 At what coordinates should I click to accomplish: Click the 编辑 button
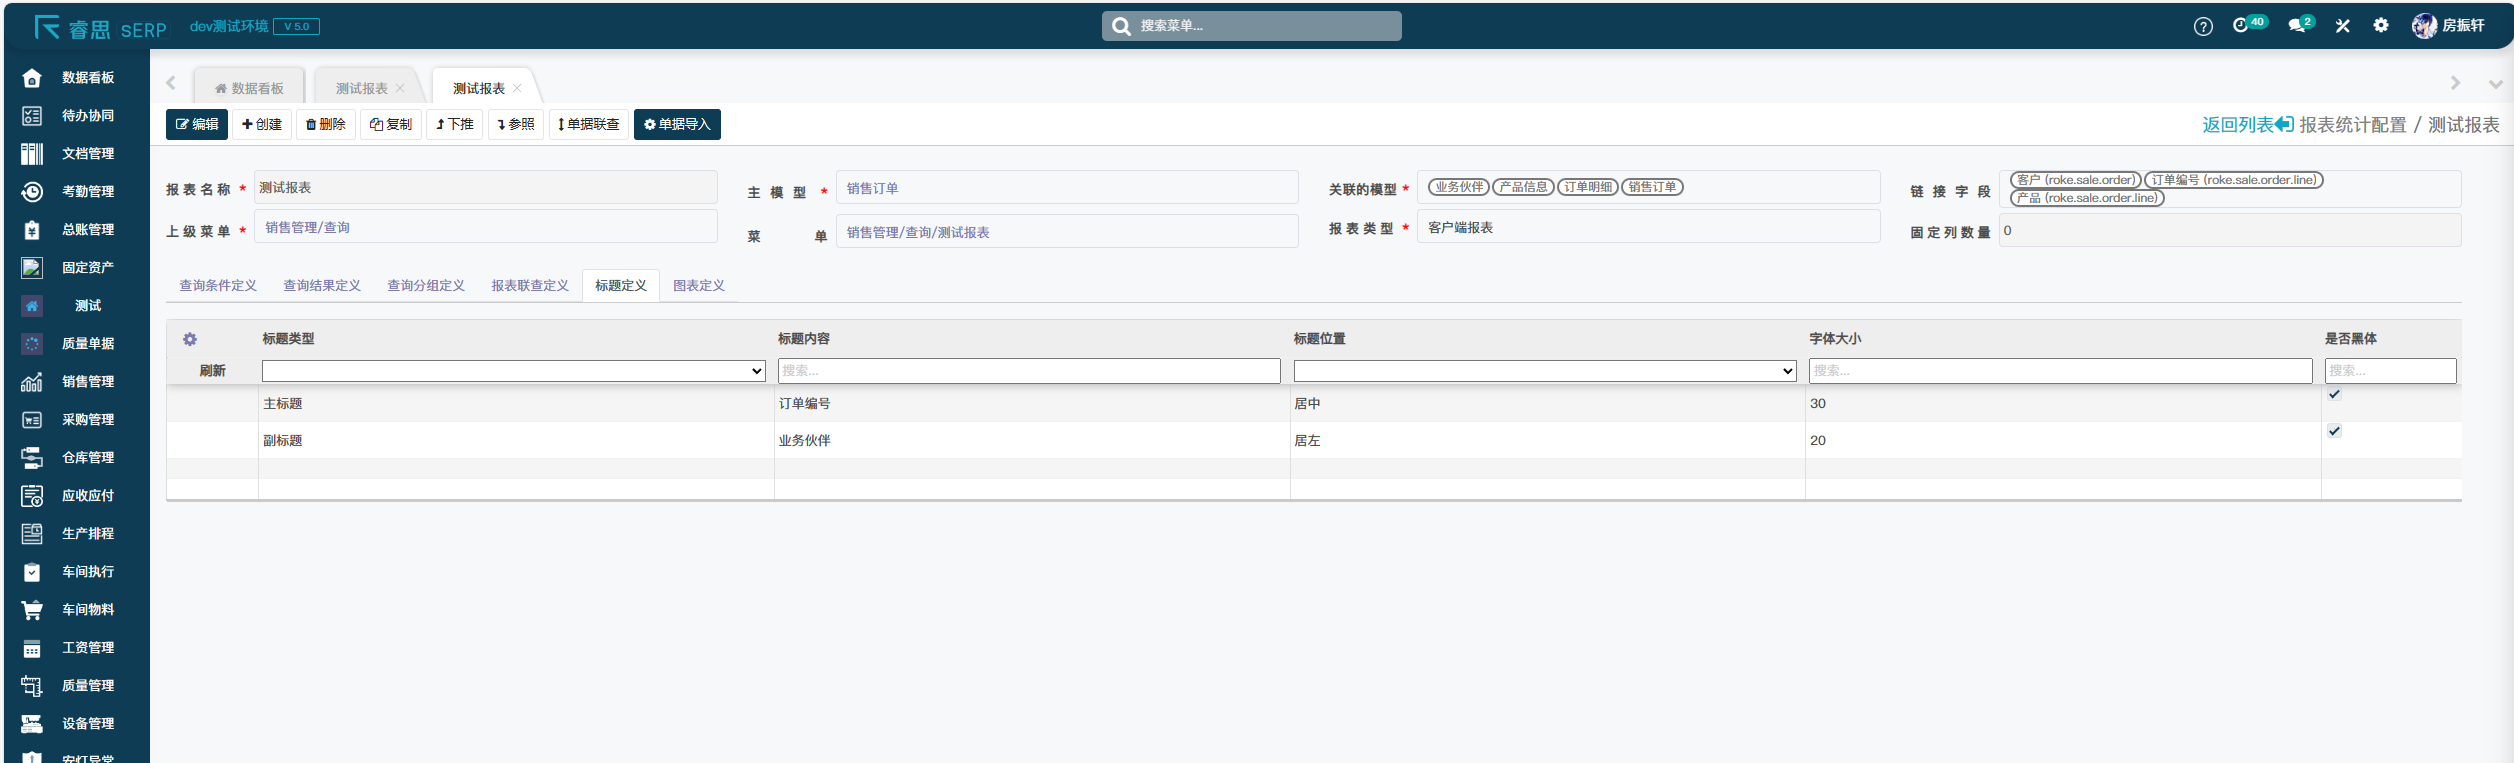coord(197,125)
